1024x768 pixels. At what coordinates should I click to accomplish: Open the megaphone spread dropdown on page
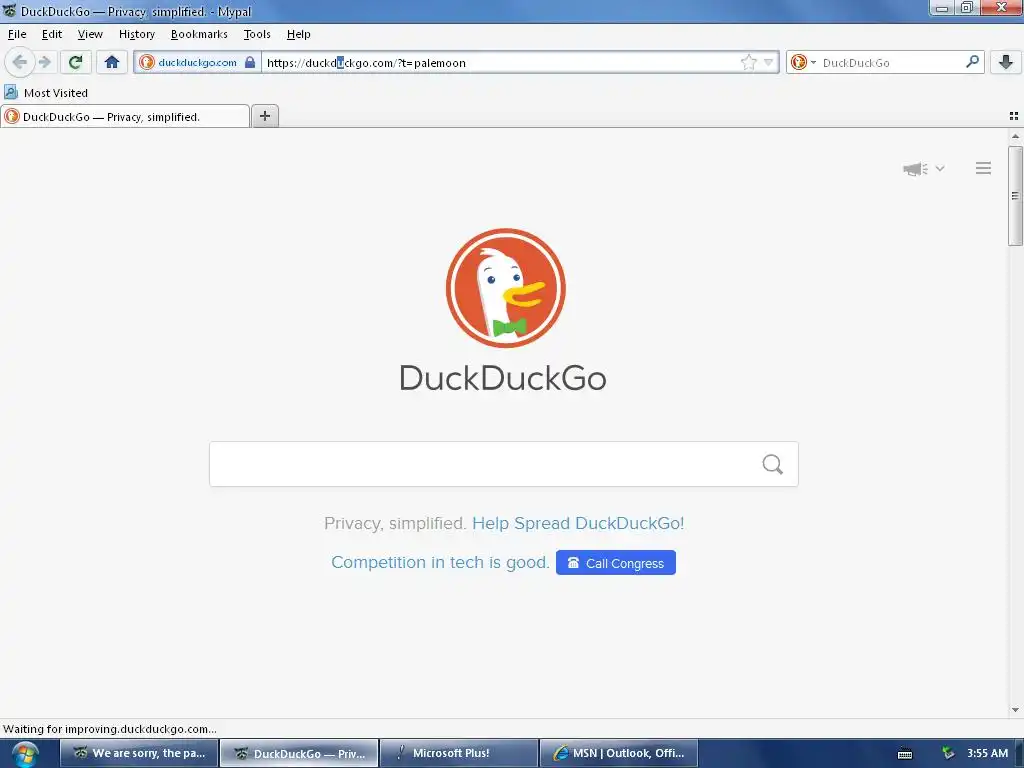coord(923,168)
